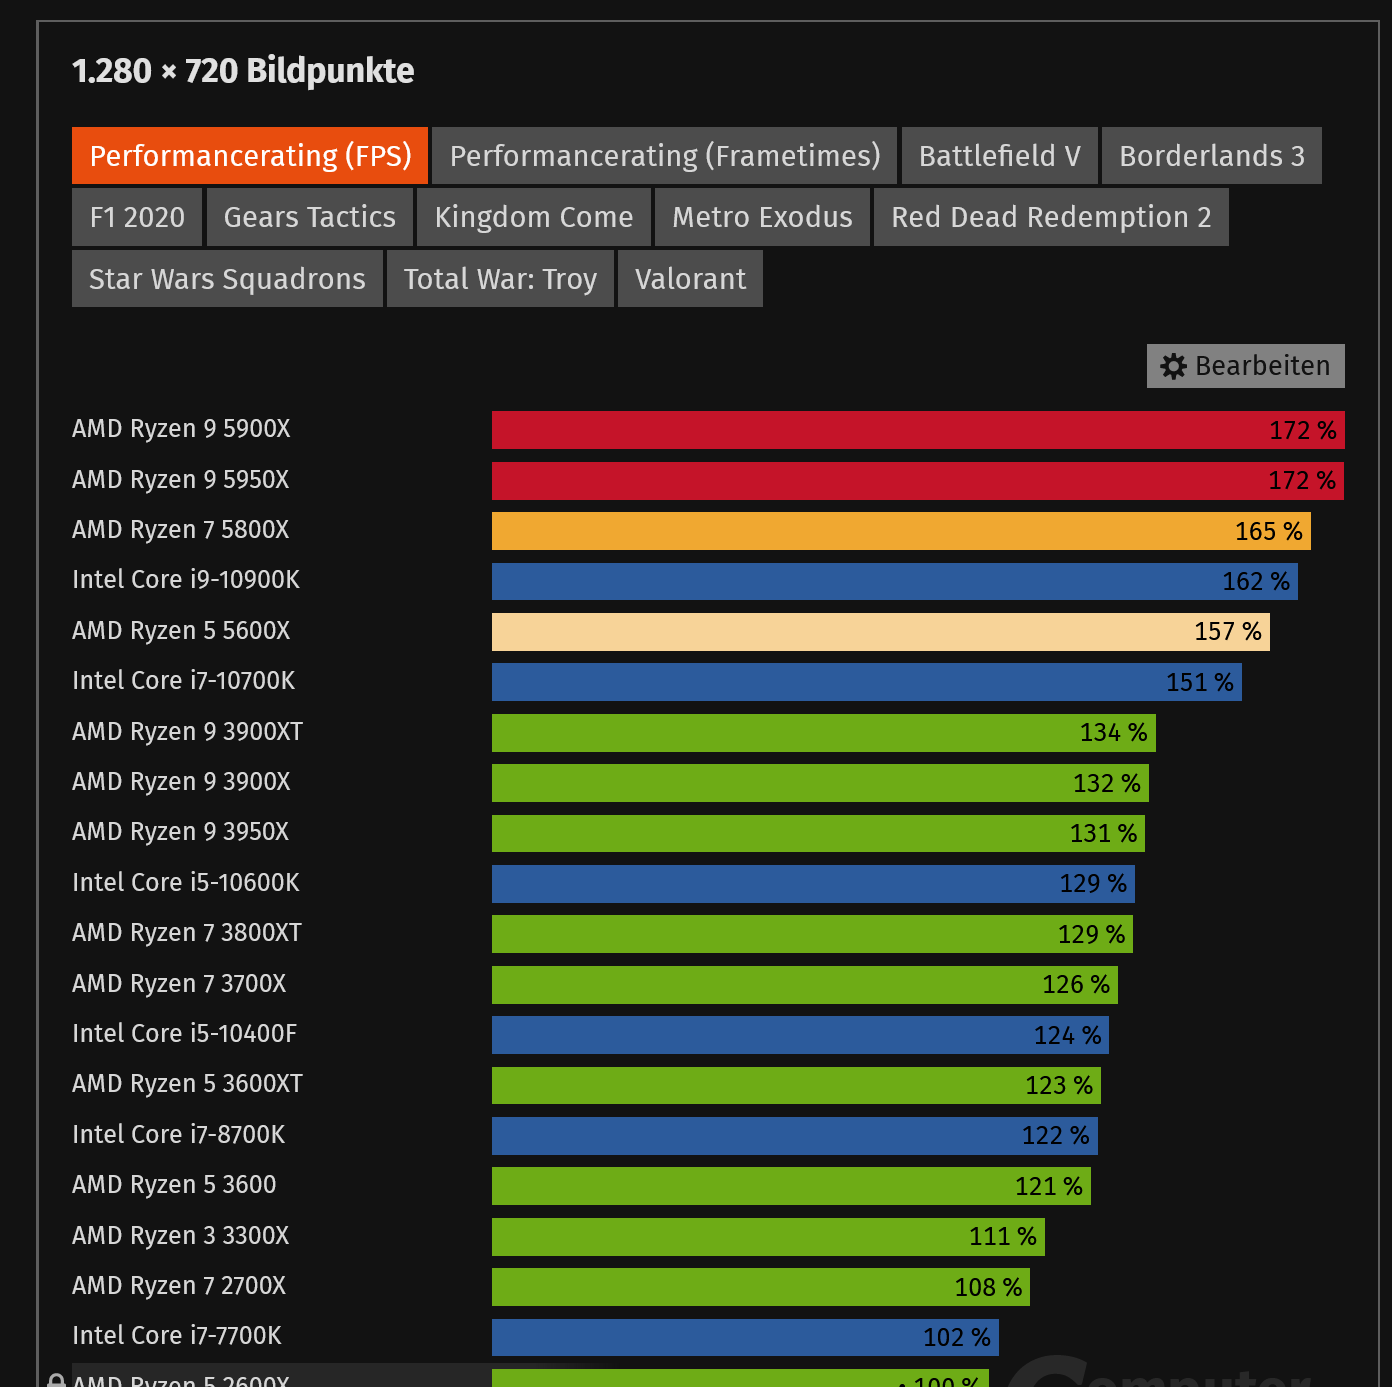Click the Ryzen 7 3800XT 129 % bar
This screenshot has width=1392, height=1387.
pos(812,934)
